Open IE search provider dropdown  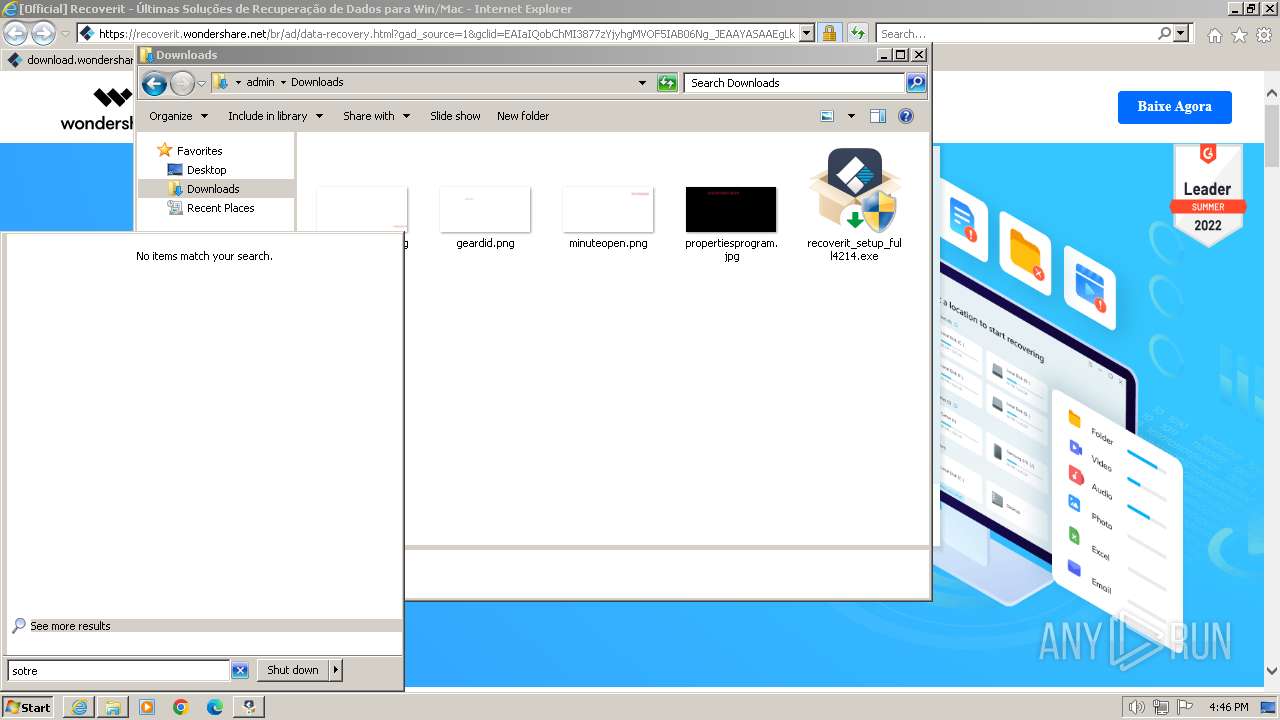coord(1181,33)
